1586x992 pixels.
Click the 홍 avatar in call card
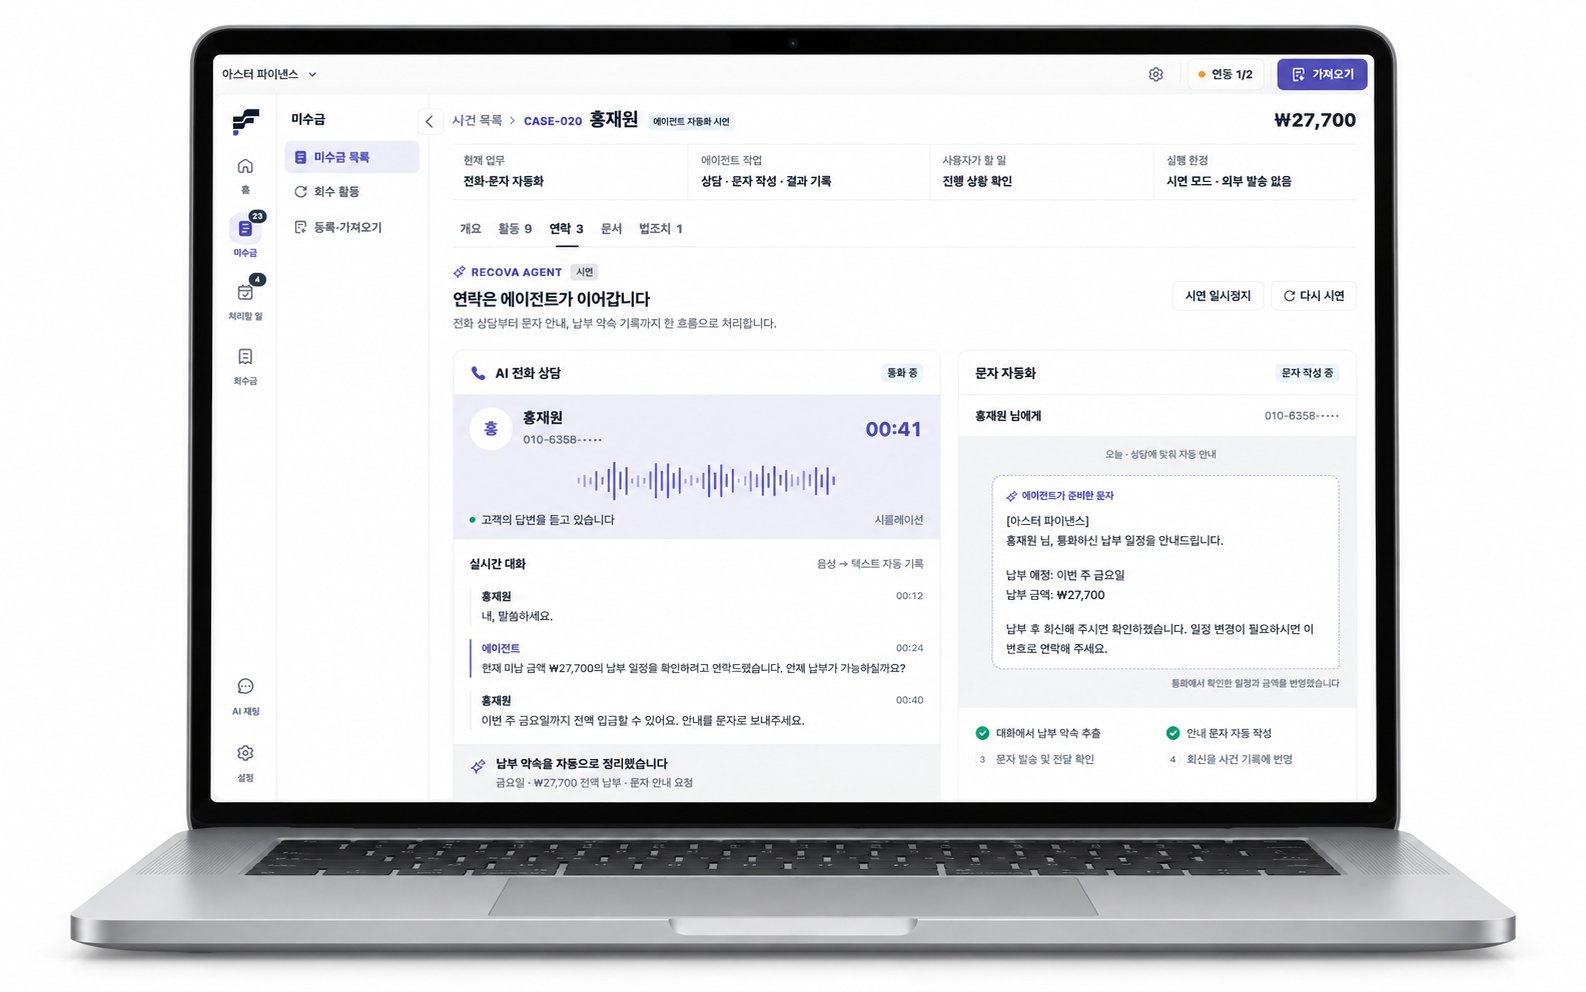(x=491, y=429)
